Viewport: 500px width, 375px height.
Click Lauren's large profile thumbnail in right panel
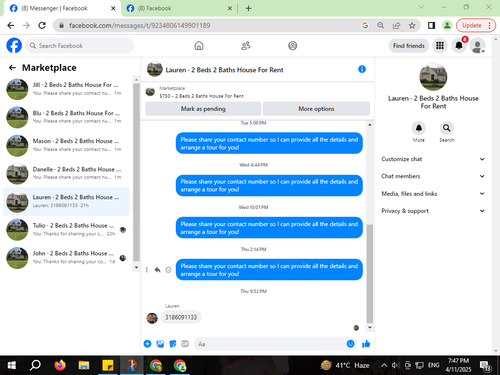(x=433, y=77)
